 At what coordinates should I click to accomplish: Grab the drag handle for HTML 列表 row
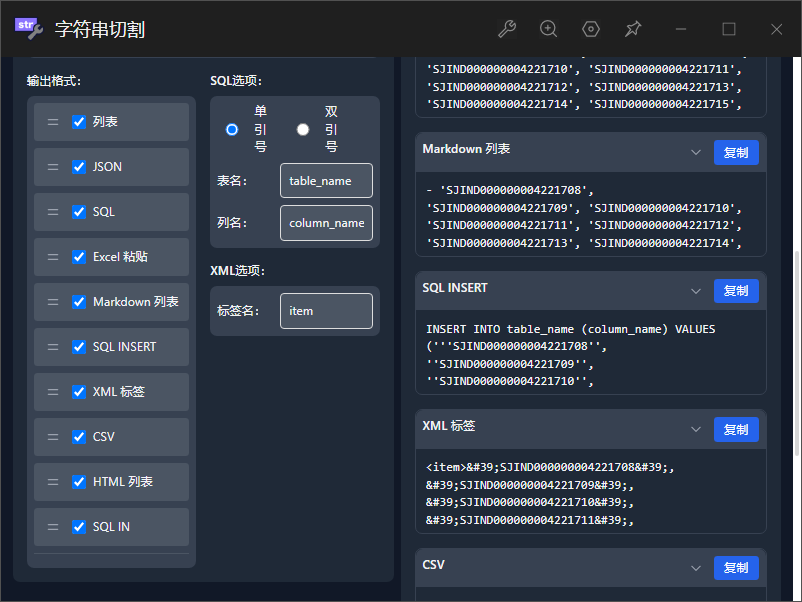[x=53, y=482]
